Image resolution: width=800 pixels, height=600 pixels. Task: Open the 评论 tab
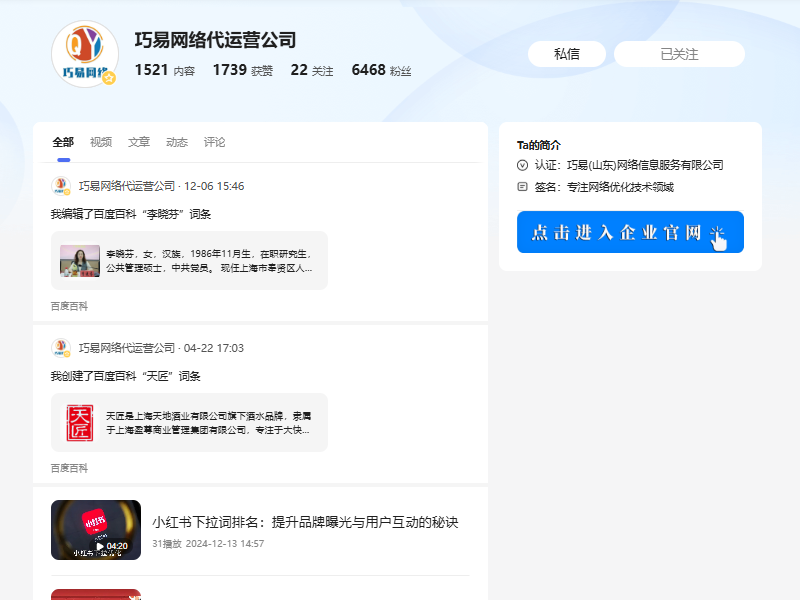214,142
